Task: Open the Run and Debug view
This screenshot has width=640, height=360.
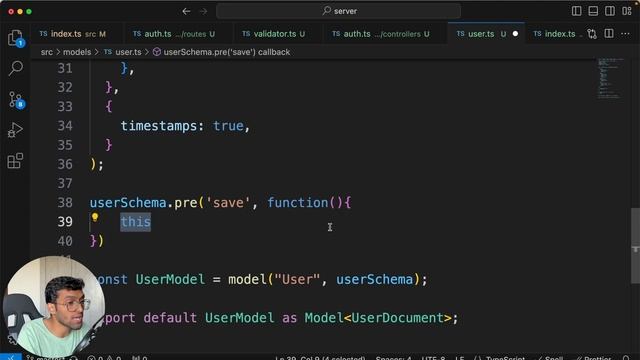Action: [16, 130]
